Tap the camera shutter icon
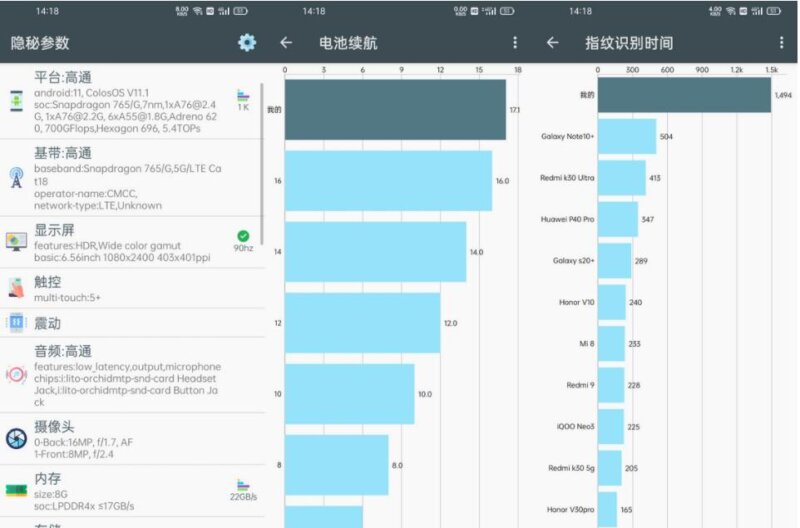The image size is (800, 528). [16, 438]
